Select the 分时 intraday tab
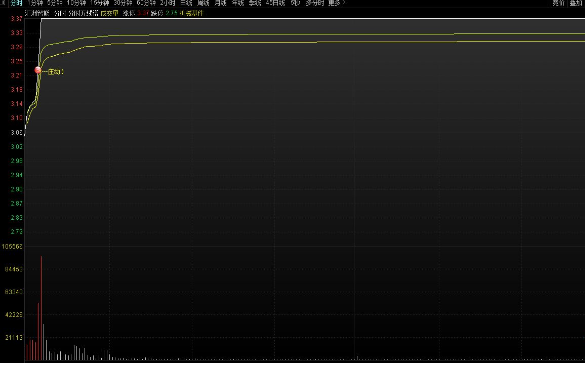The width and height of the screenshot is (585, 365). [16, 3]
